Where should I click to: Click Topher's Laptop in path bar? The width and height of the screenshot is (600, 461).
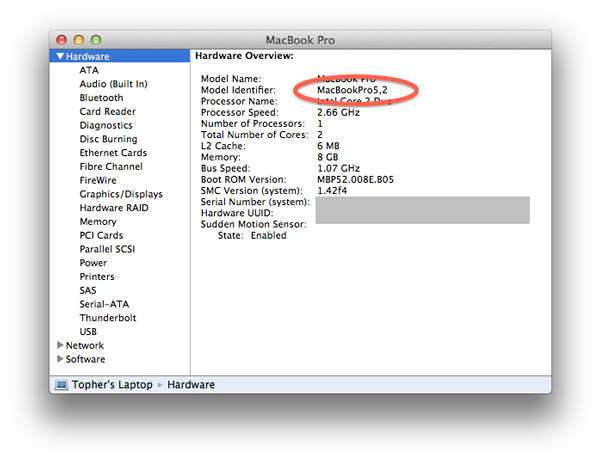pyautogui.click(x=112, y=385)
